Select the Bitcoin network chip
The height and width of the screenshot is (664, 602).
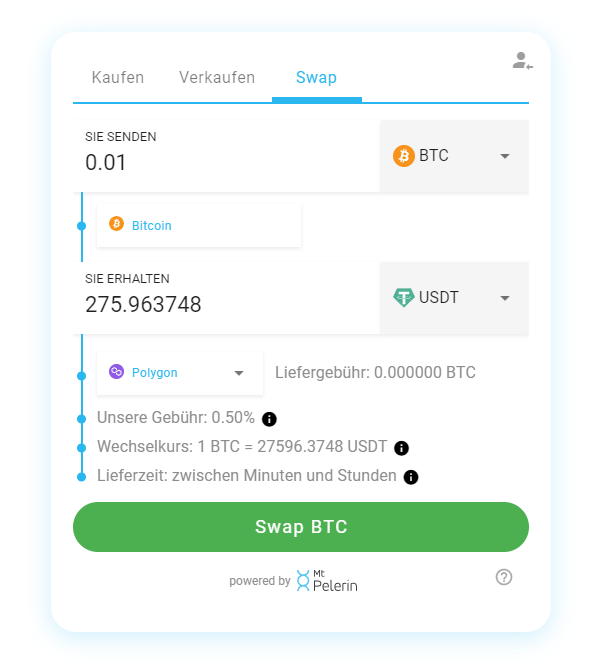click(x=199, y=225)
